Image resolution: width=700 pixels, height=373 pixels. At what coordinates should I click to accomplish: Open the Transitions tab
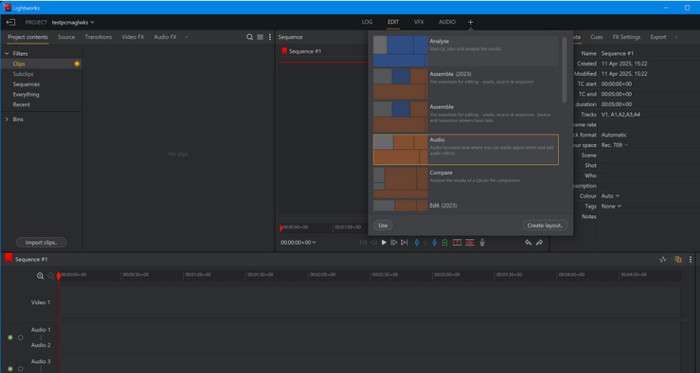[98, 37]
